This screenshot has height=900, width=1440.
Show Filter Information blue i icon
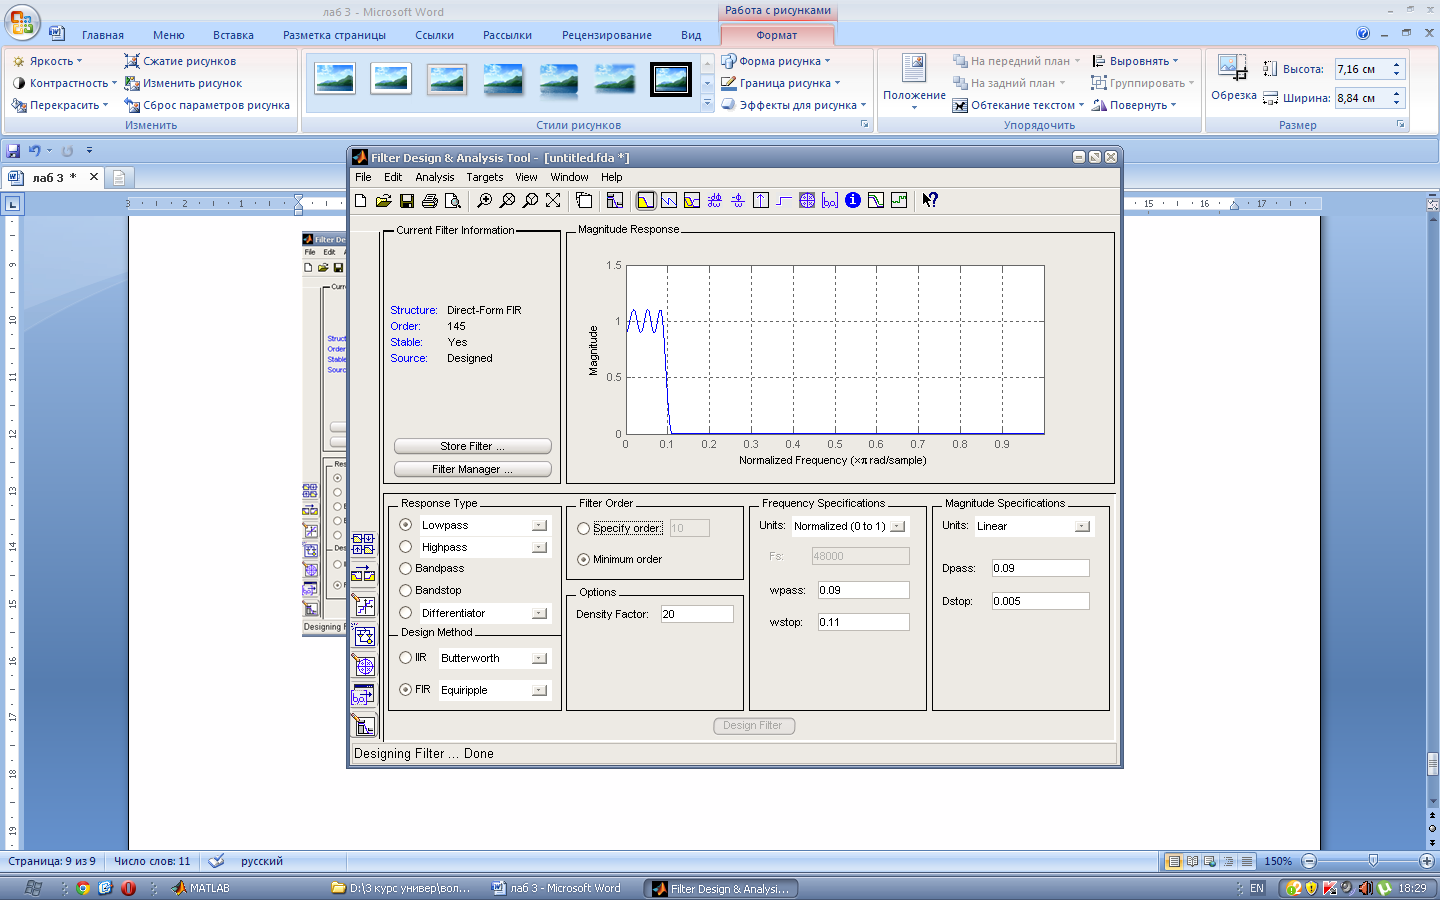pos(853,200)
